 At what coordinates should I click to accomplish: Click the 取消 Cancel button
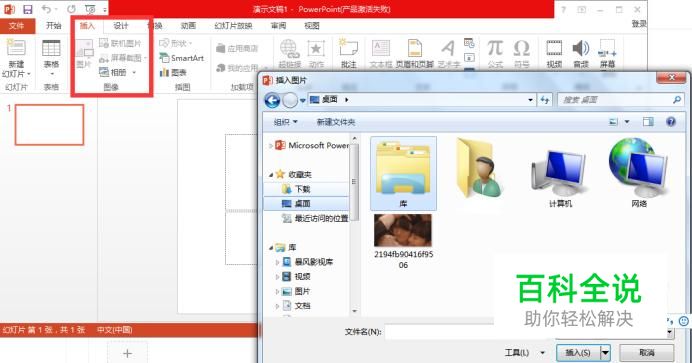(647, 352)
